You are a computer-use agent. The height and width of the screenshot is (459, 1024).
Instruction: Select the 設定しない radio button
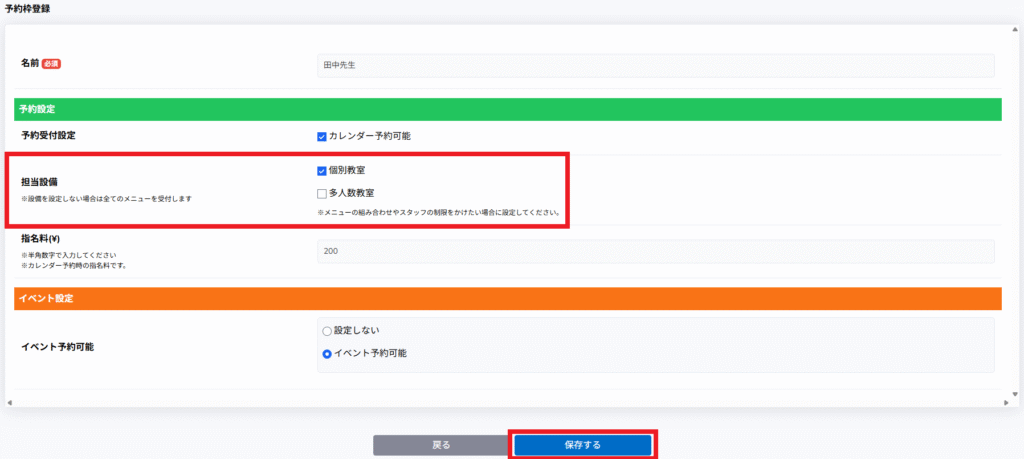click(x=326, y=331)
